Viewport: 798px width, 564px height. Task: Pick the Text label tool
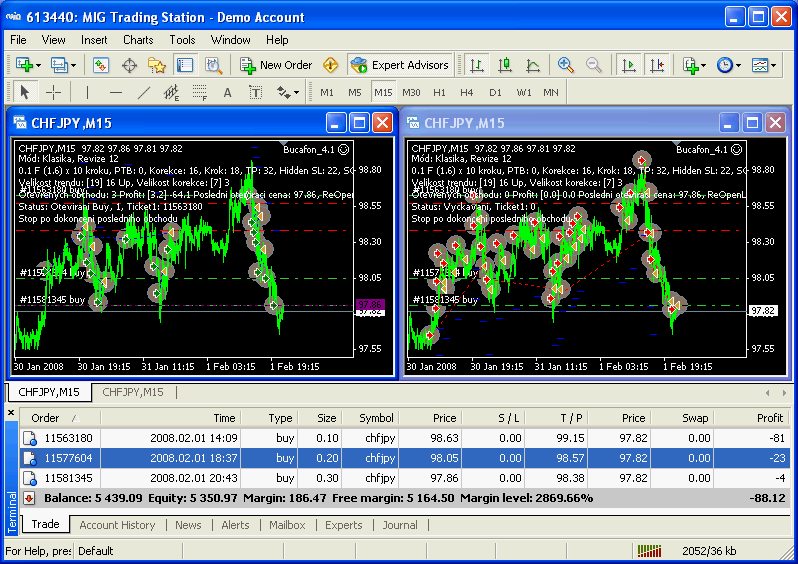[255, 93]
